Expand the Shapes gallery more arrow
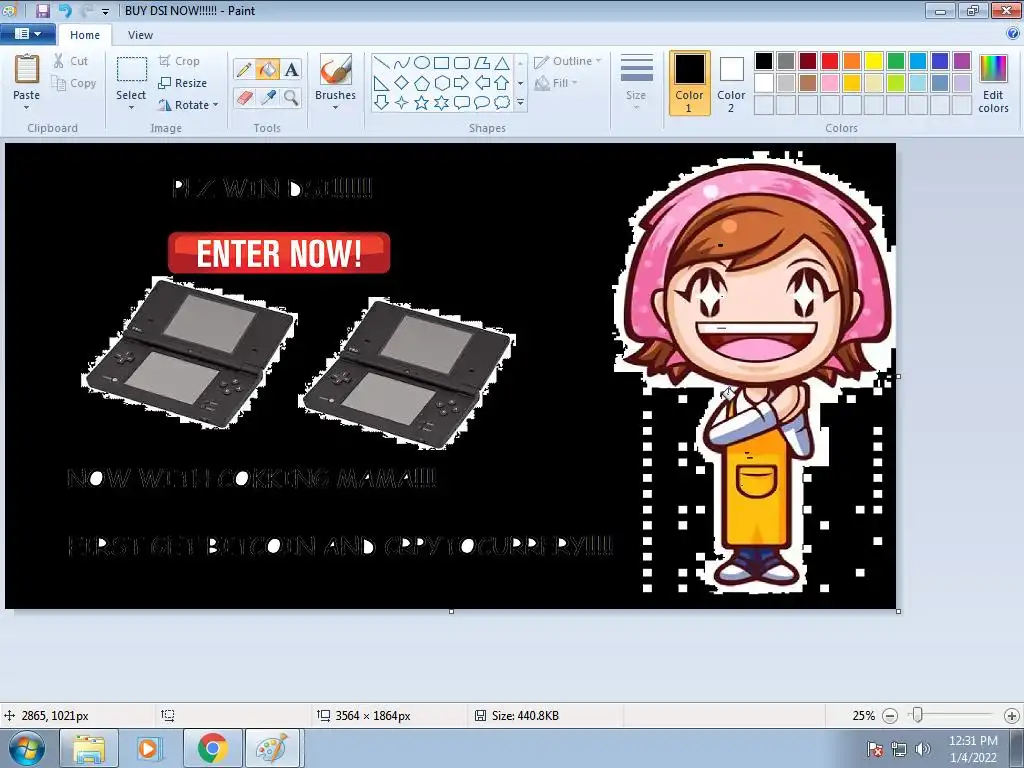 520,103
